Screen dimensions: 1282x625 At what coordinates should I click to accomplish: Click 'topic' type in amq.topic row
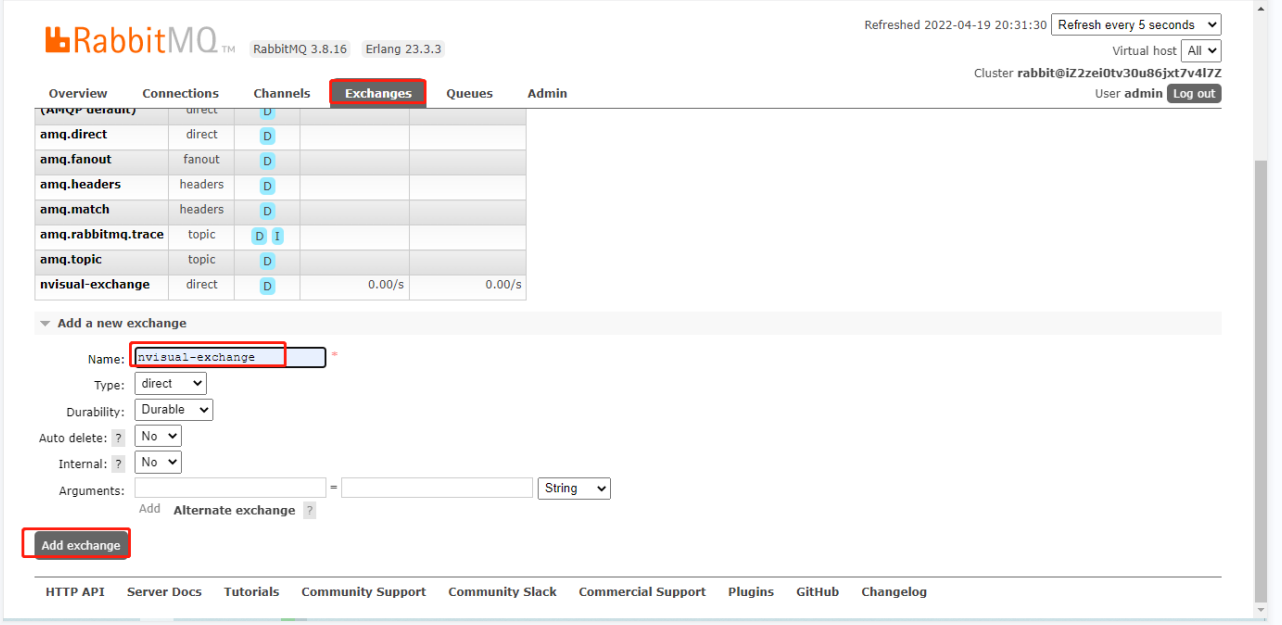coord(201,259)
